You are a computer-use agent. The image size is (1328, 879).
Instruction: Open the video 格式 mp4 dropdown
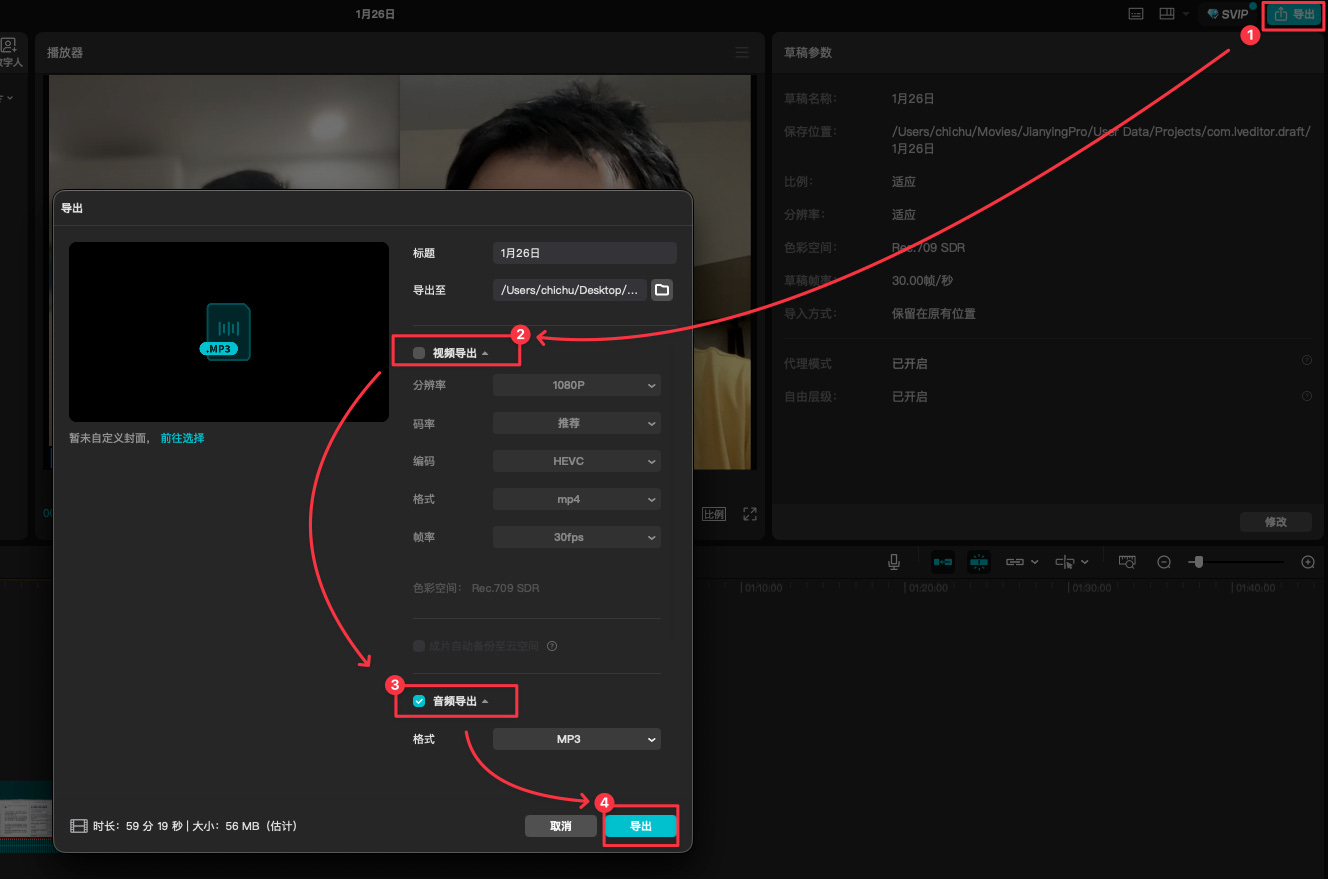tap(577, 499)
